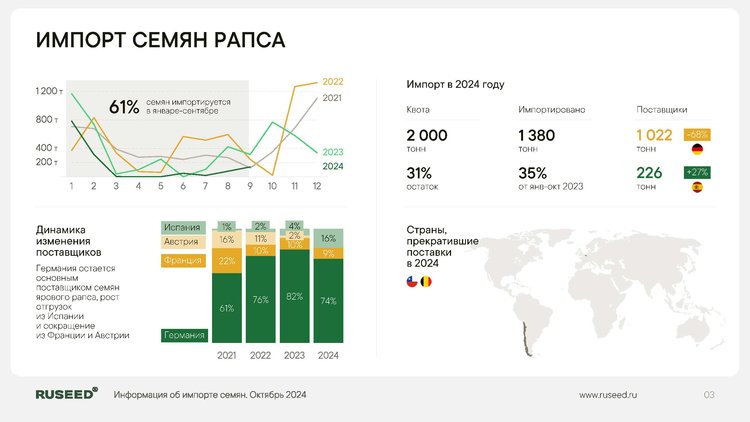This screenshot has width=750, height=422.
Task: Select the Германия legend label
Action: tap(184, 335)
